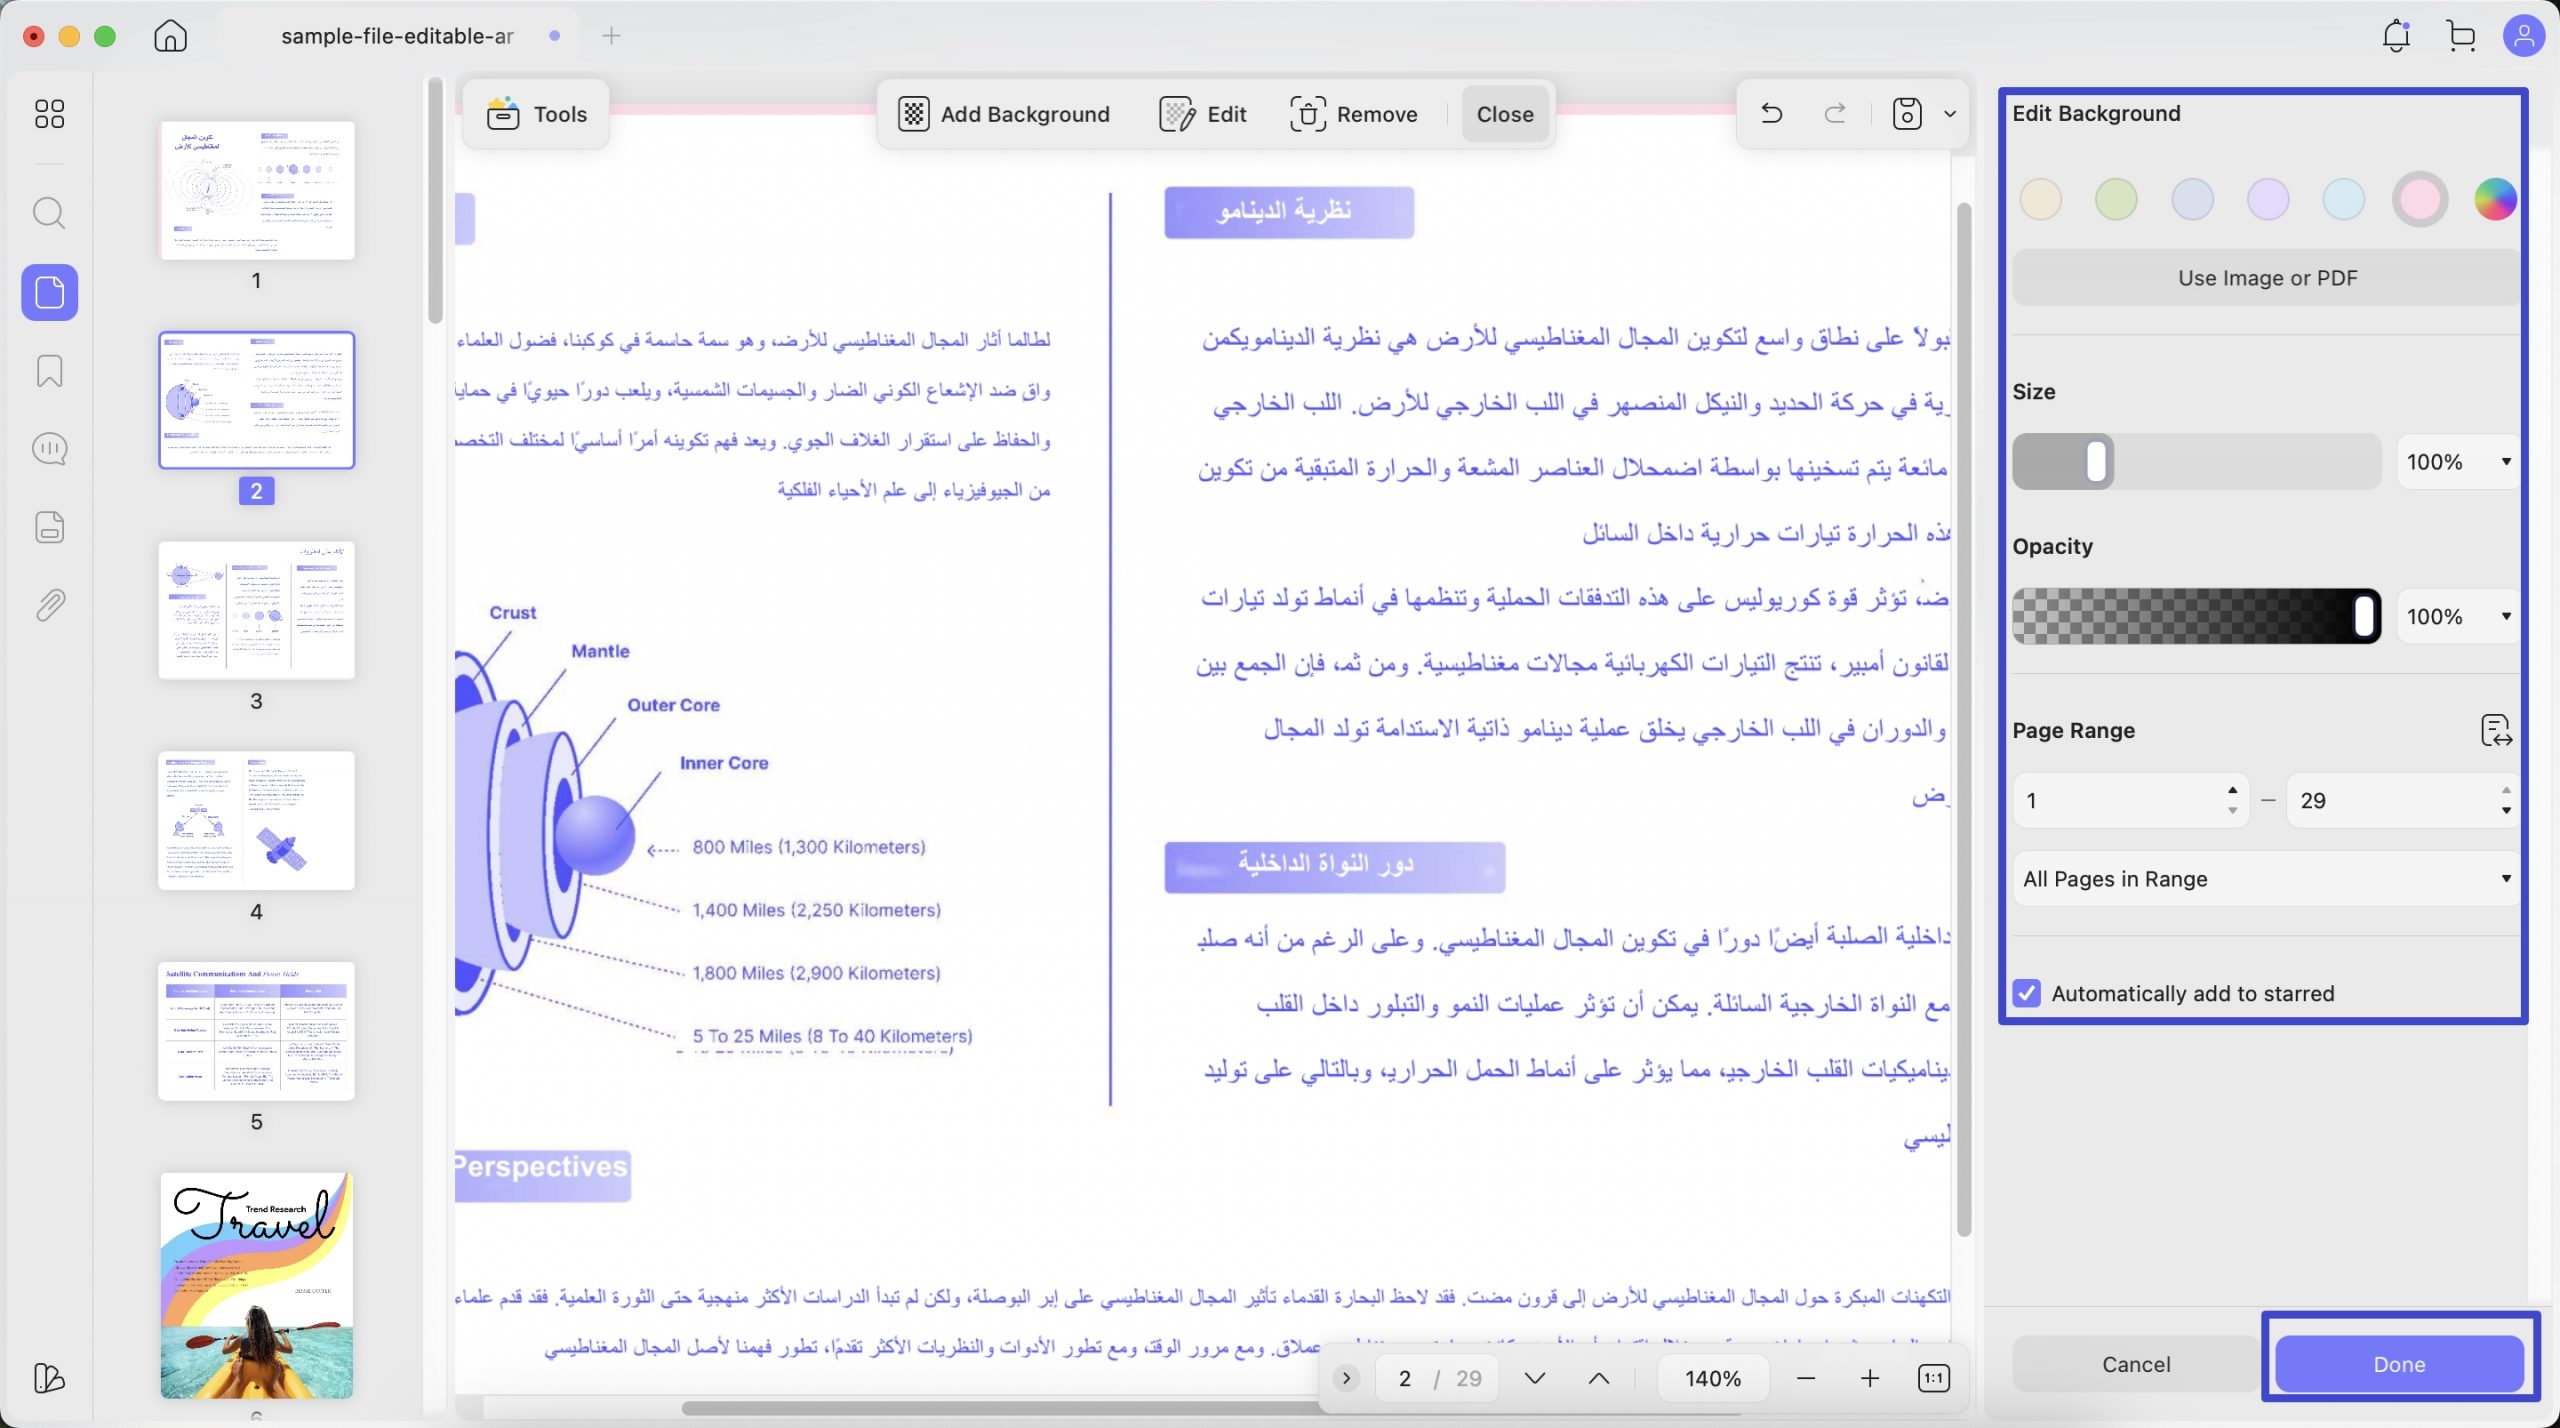Open the notifications bell icon
Screen dimensions: 2560x1428
click(2396, 36)
